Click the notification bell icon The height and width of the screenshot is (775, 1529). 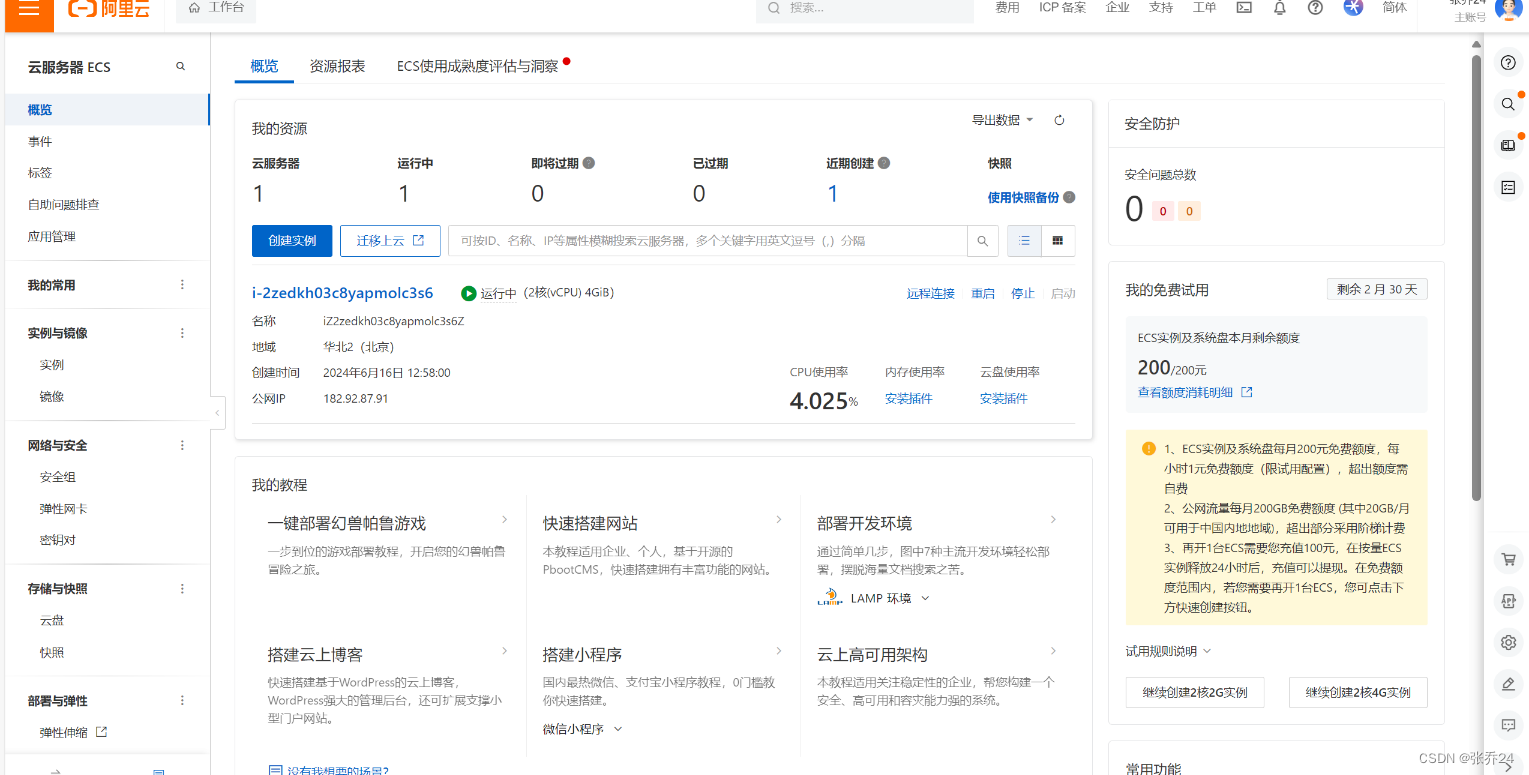(1279, 8)
